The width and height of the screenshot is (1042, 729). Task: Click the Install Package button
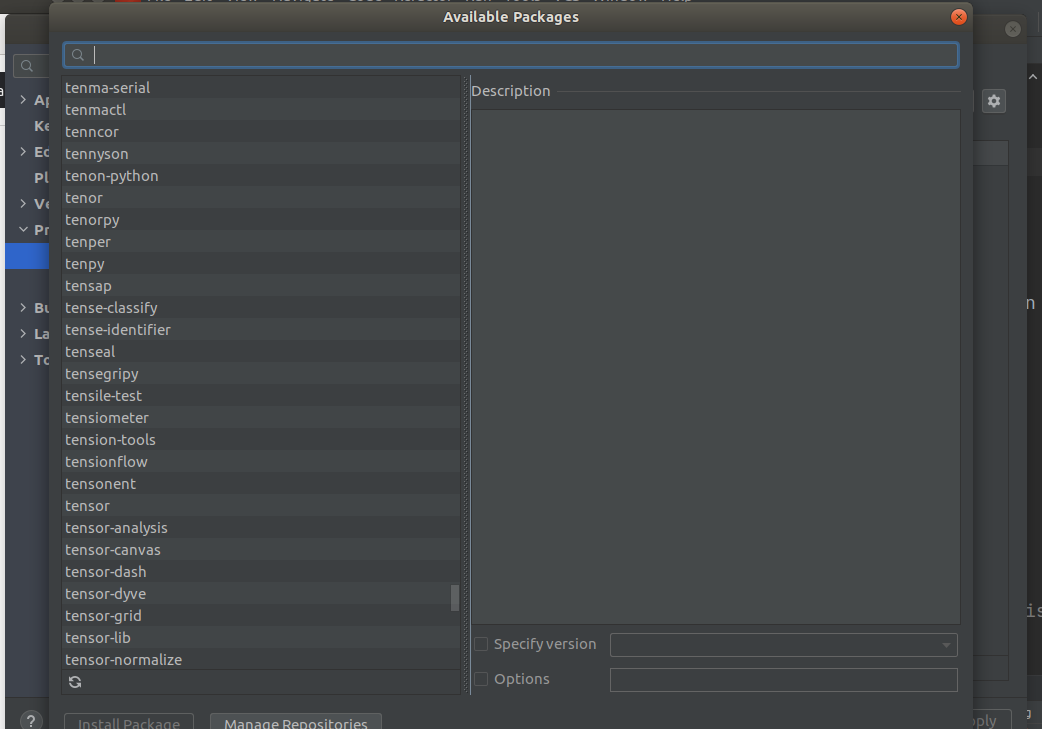129,722
